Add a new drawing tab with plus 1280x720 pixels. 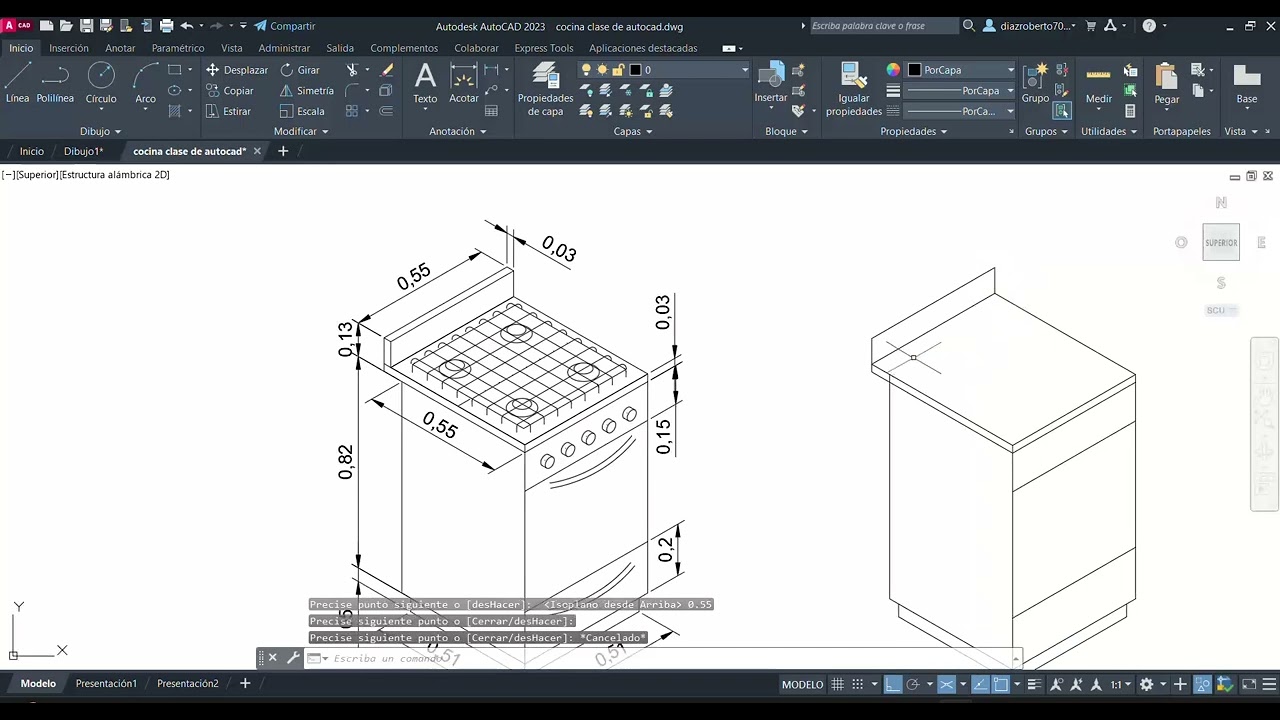[283, 151]
